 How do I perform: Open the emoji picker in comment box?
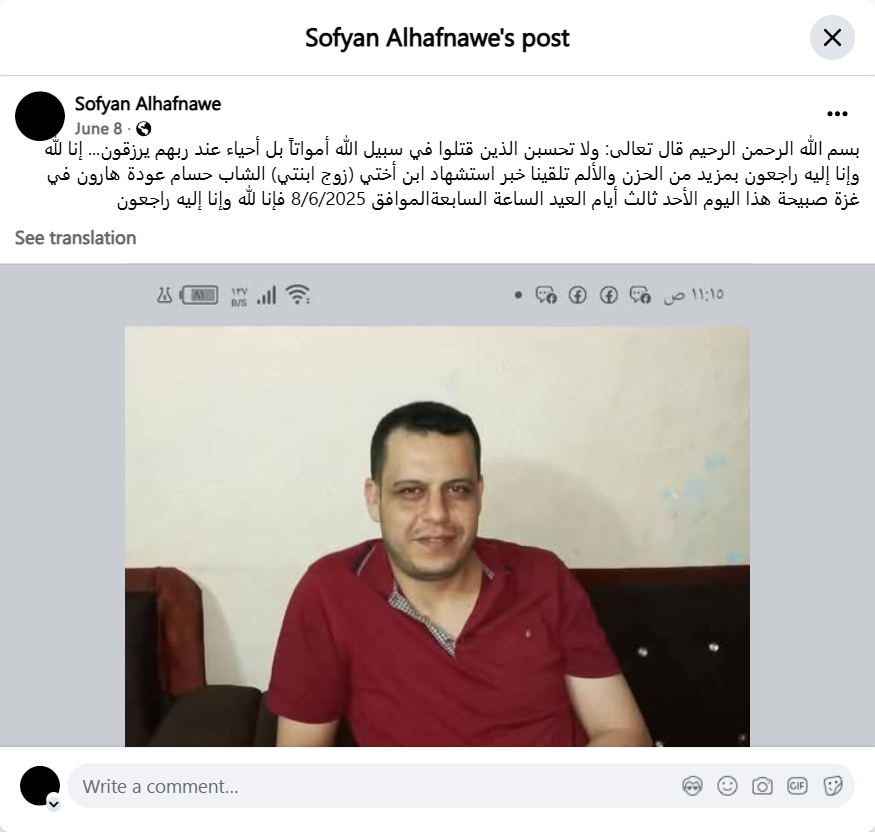pos(727,786)
